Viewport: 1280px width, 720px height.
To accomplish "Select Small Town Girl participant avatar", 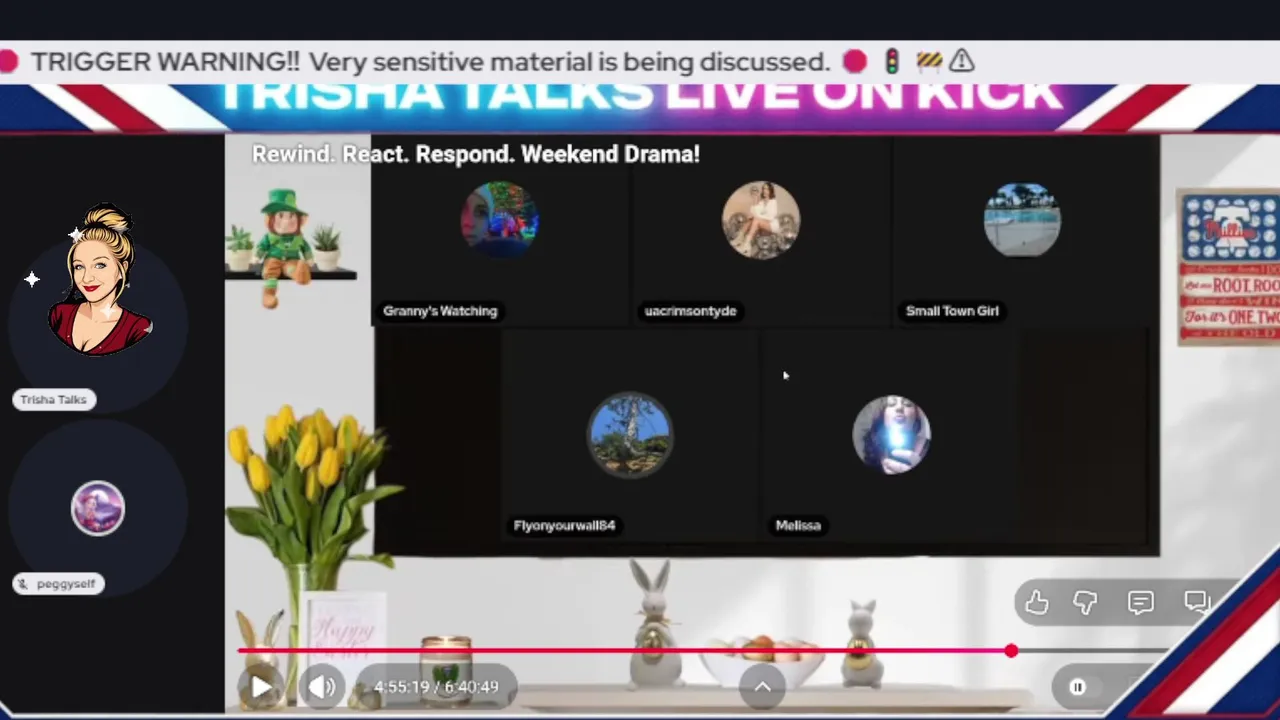I will coord(1022,220).
